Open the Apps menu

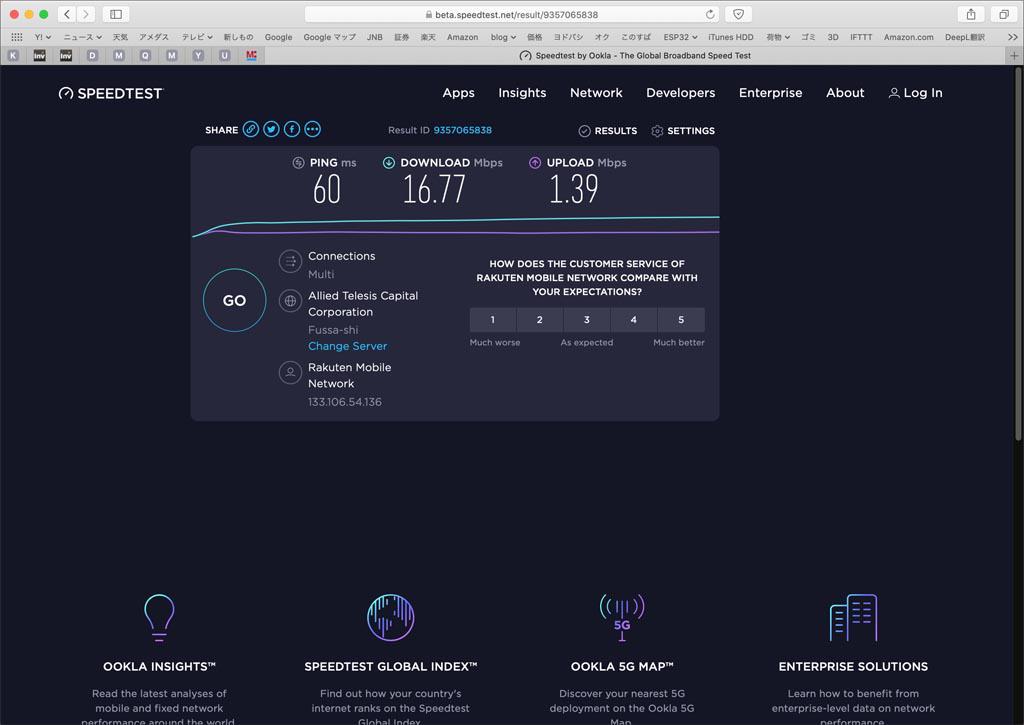pyautogui.click(x=458, y=93)
